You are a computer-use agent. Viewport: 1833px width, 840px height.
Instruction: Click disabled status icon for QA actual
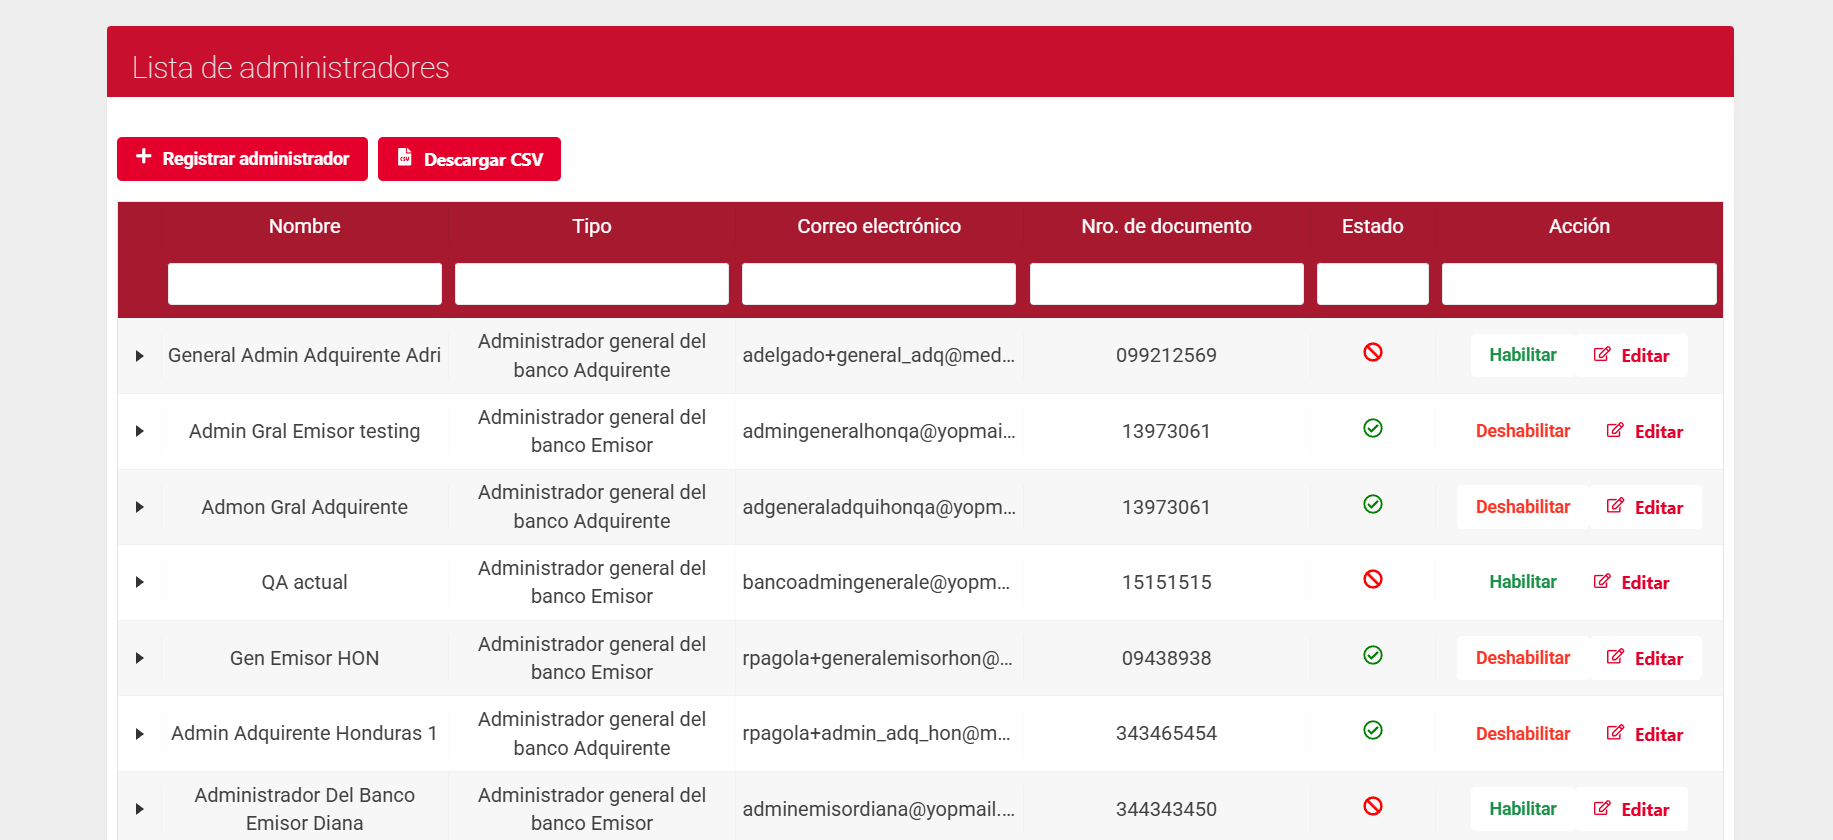click(x=1372, y=579)
